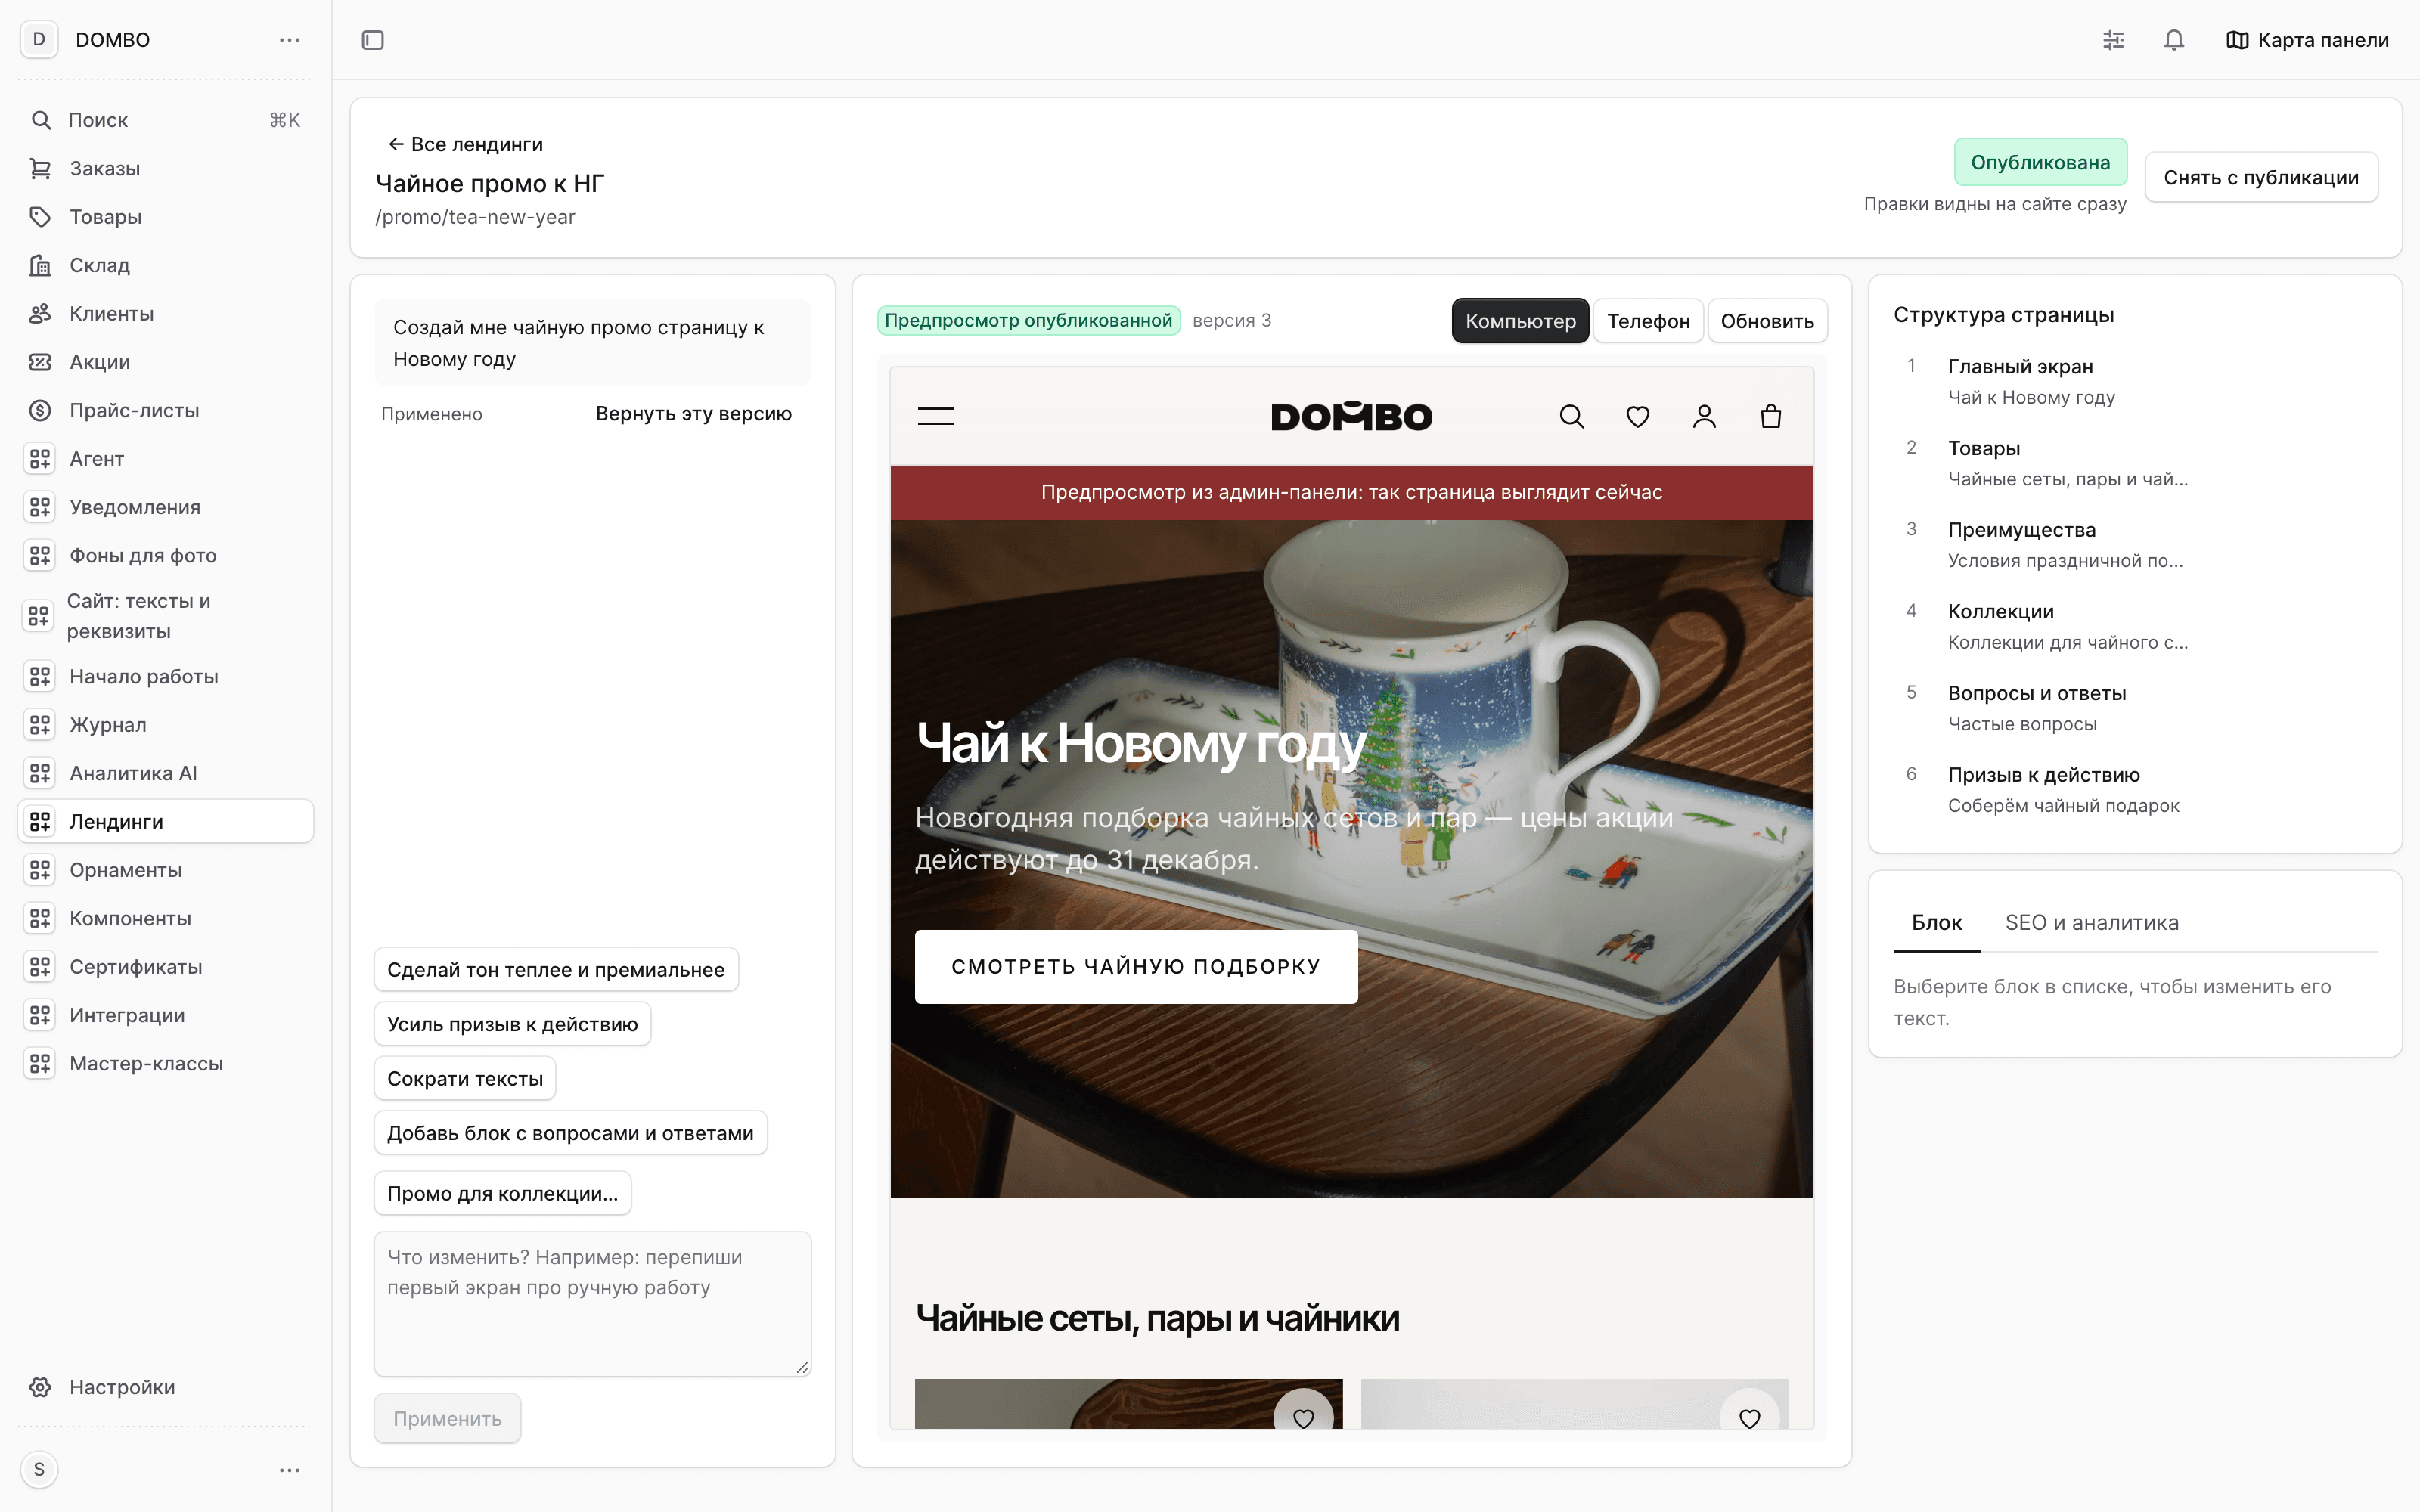Click СМОТРЕТЬ ЧАЙНУЮ ПОДБОРКУ in preview
Viewport: 2420px width, 1512px height.
(1136, 967)
